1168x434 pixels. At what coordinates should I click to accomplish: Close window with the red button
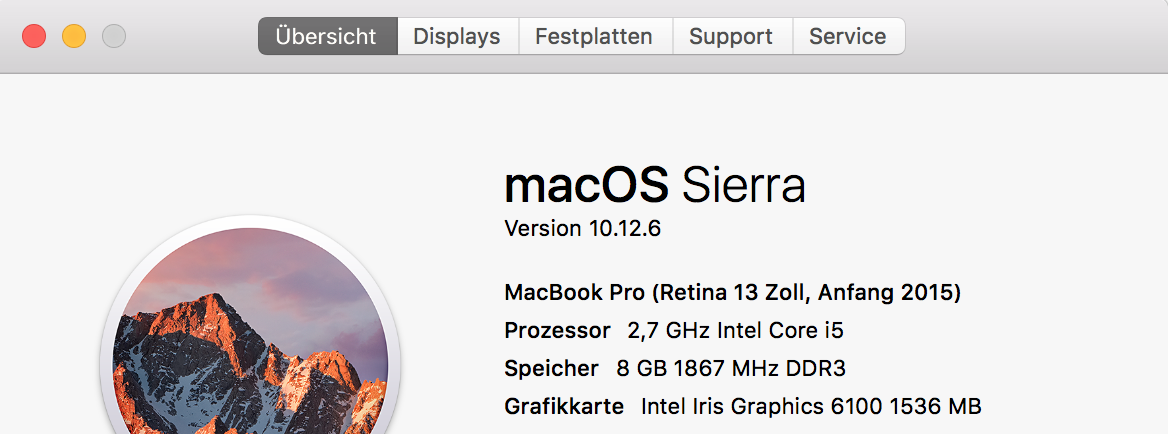[x=34, y=37]
